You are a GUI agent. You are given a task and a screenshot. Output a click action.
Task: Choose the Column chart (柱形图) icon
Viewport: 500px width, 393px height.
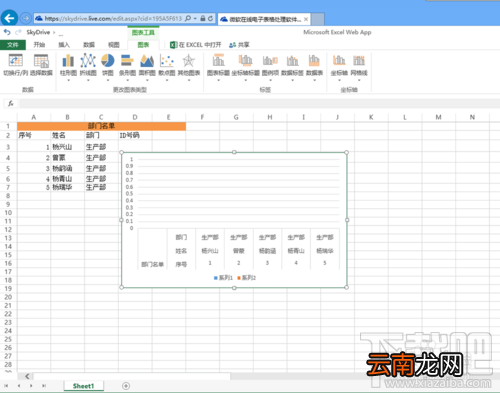(68, 61)
